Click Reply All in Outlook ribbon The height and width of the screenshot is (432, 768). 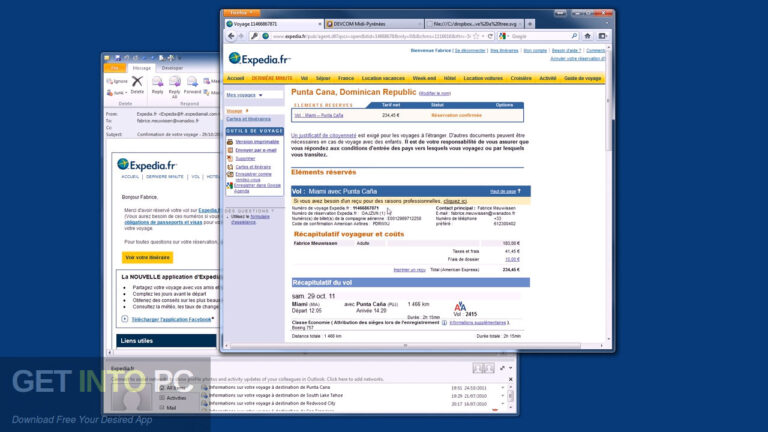tap(174, 87)
